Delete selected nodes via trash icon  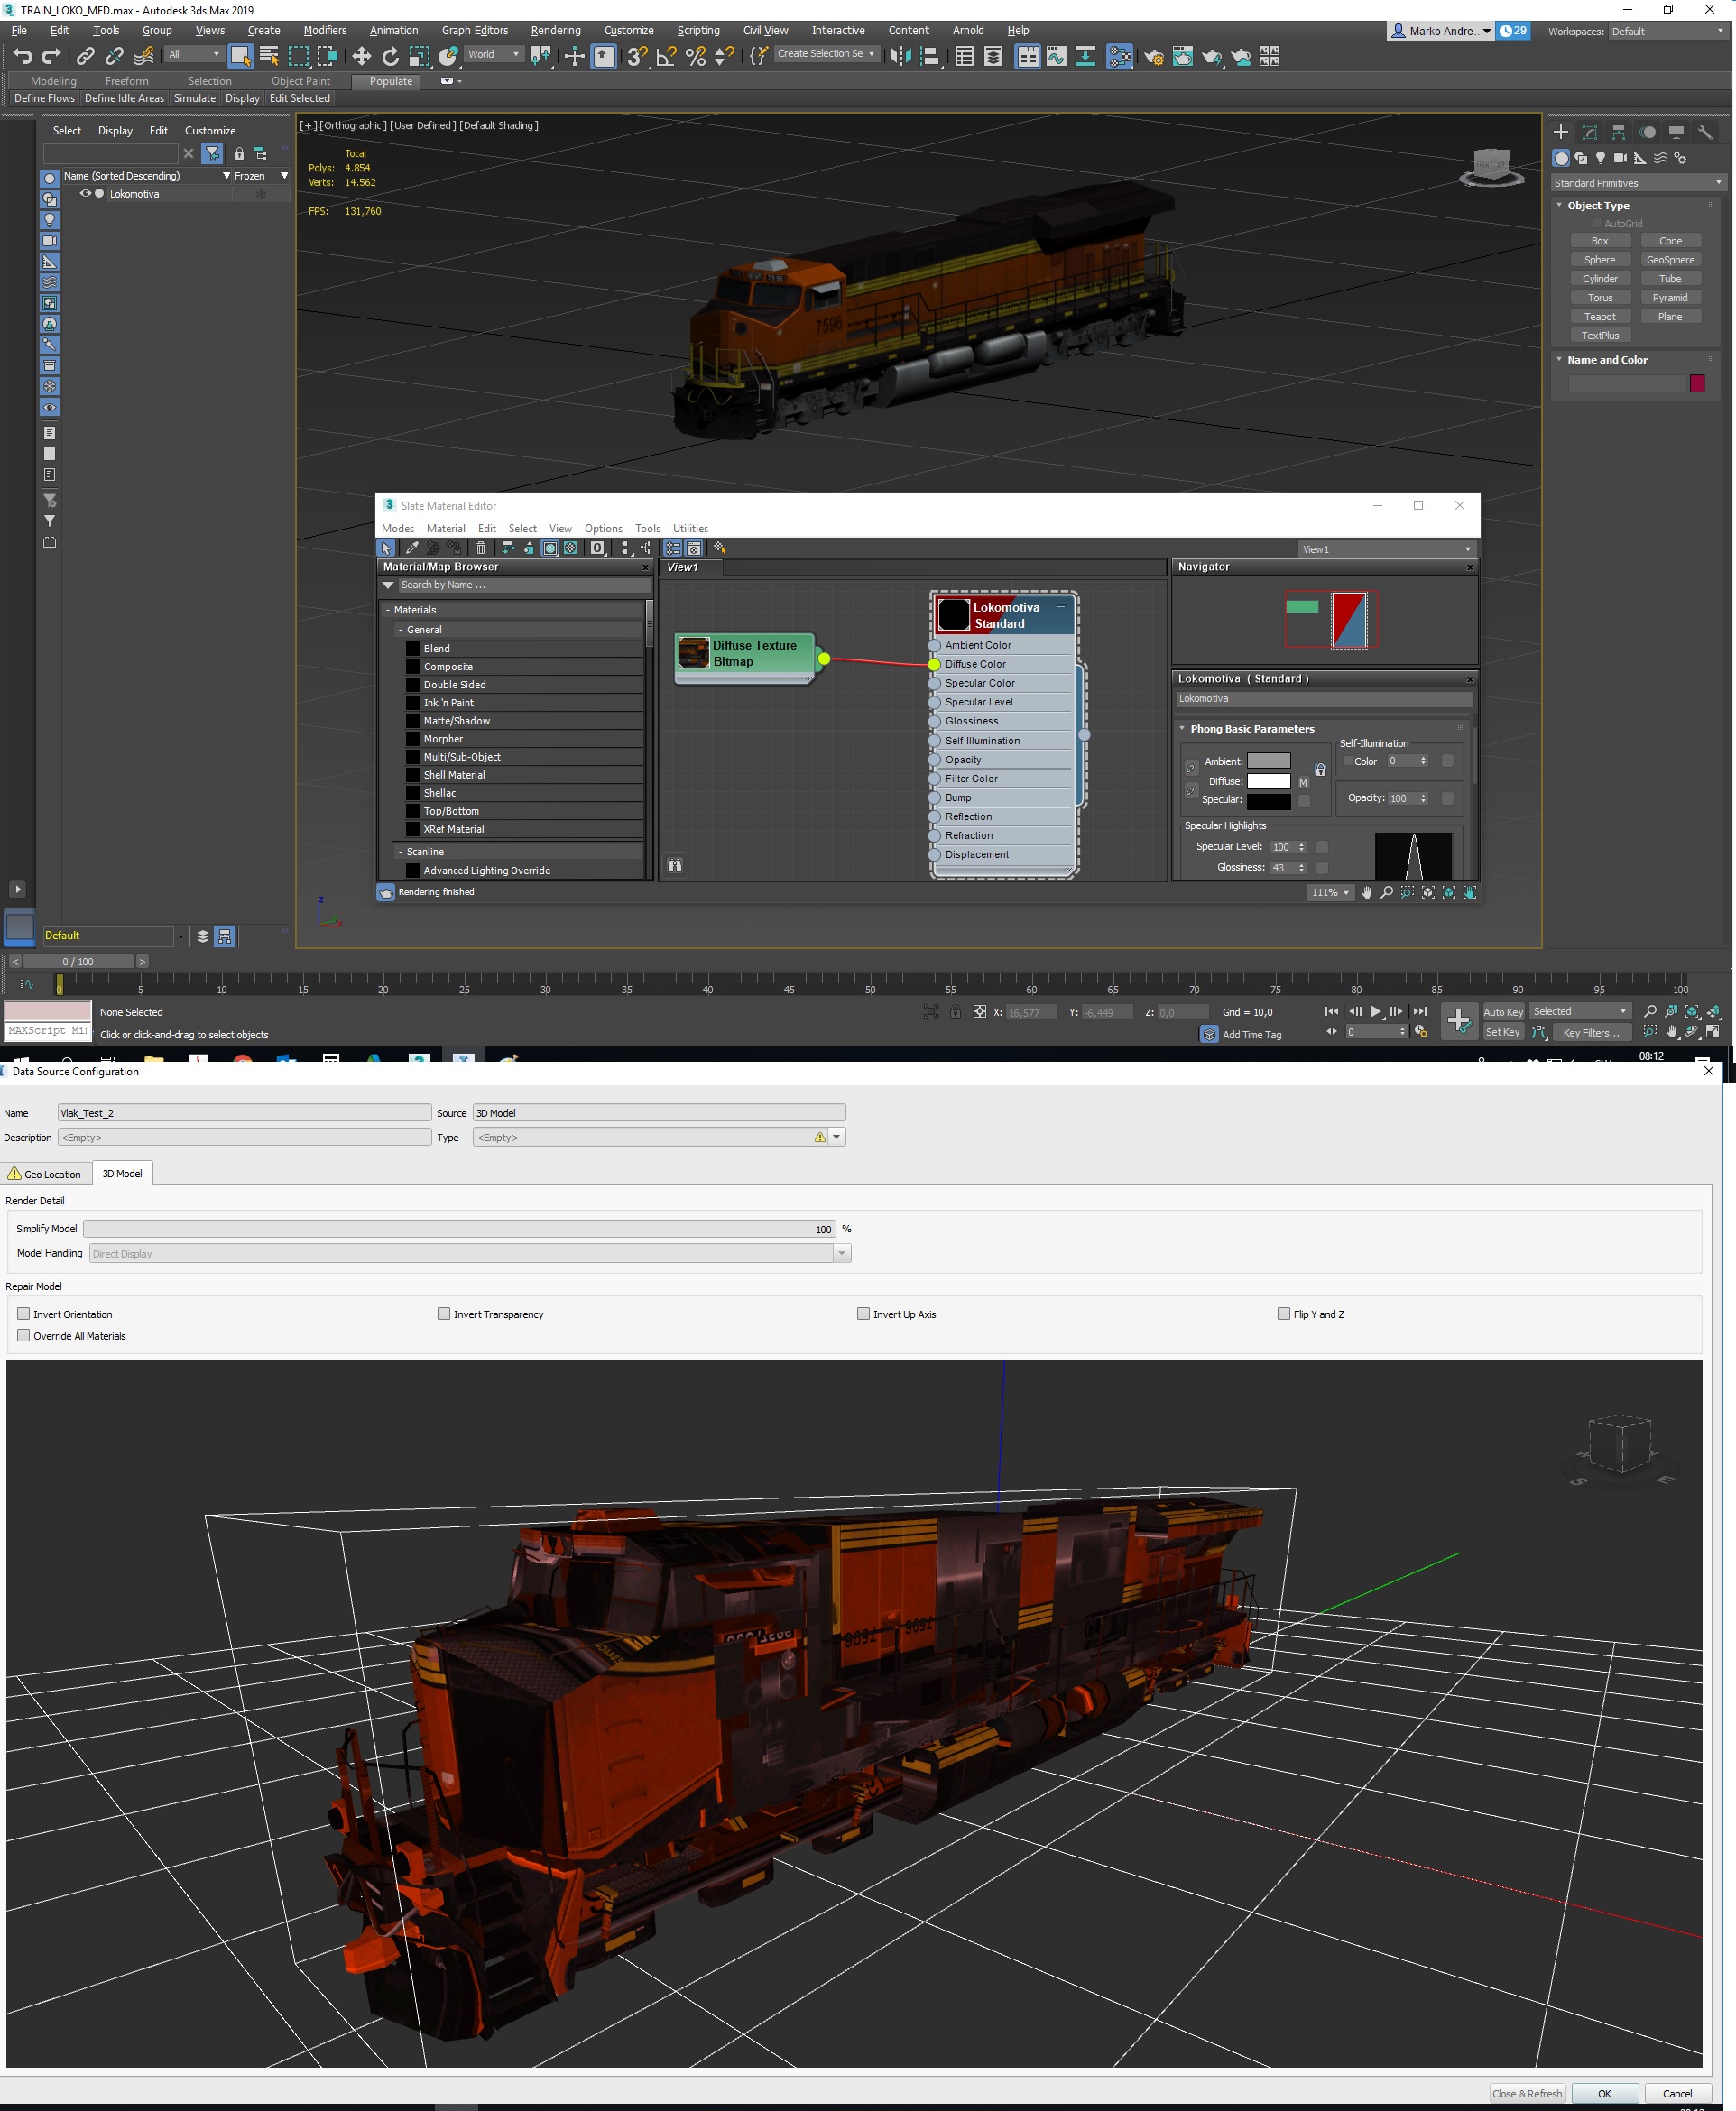point(481,547)
